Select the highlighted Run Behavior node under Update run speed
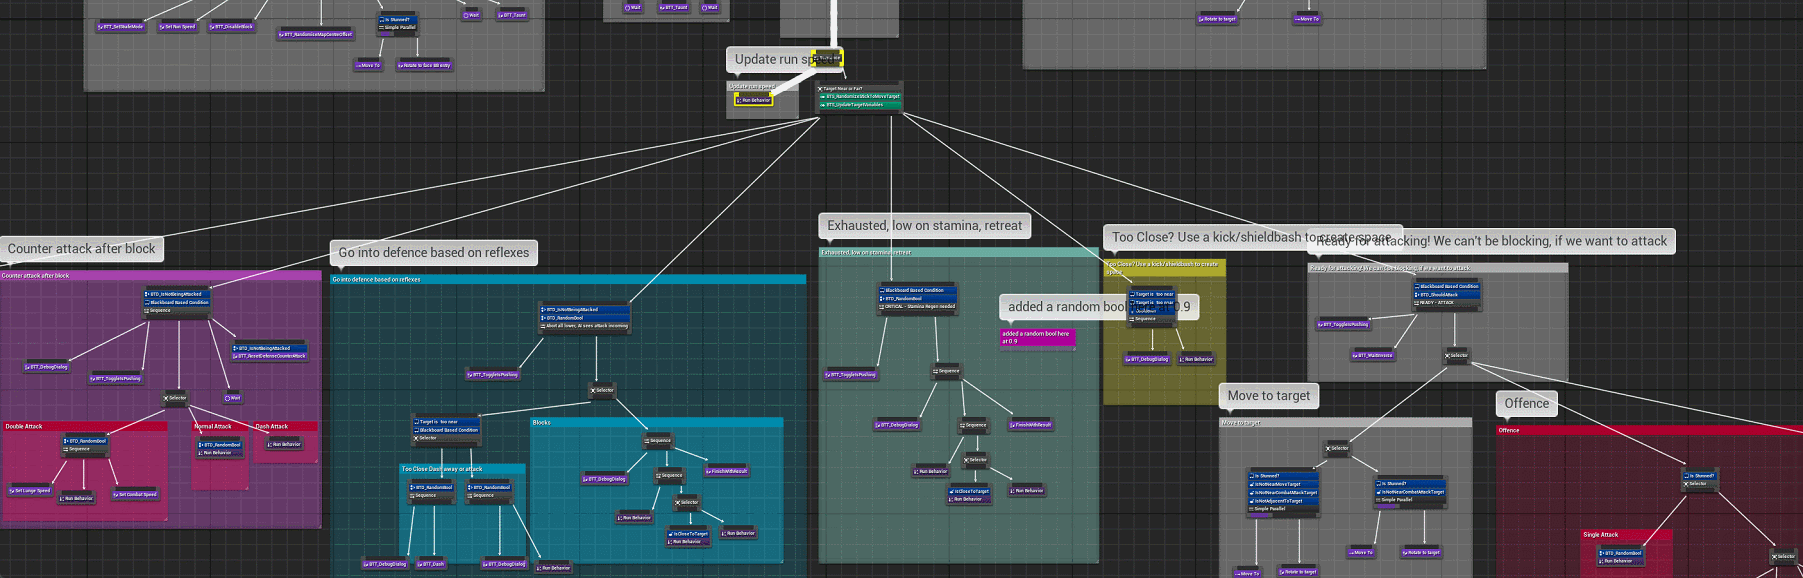Screen dimensions: 1803x578 [x=754, y=100]
